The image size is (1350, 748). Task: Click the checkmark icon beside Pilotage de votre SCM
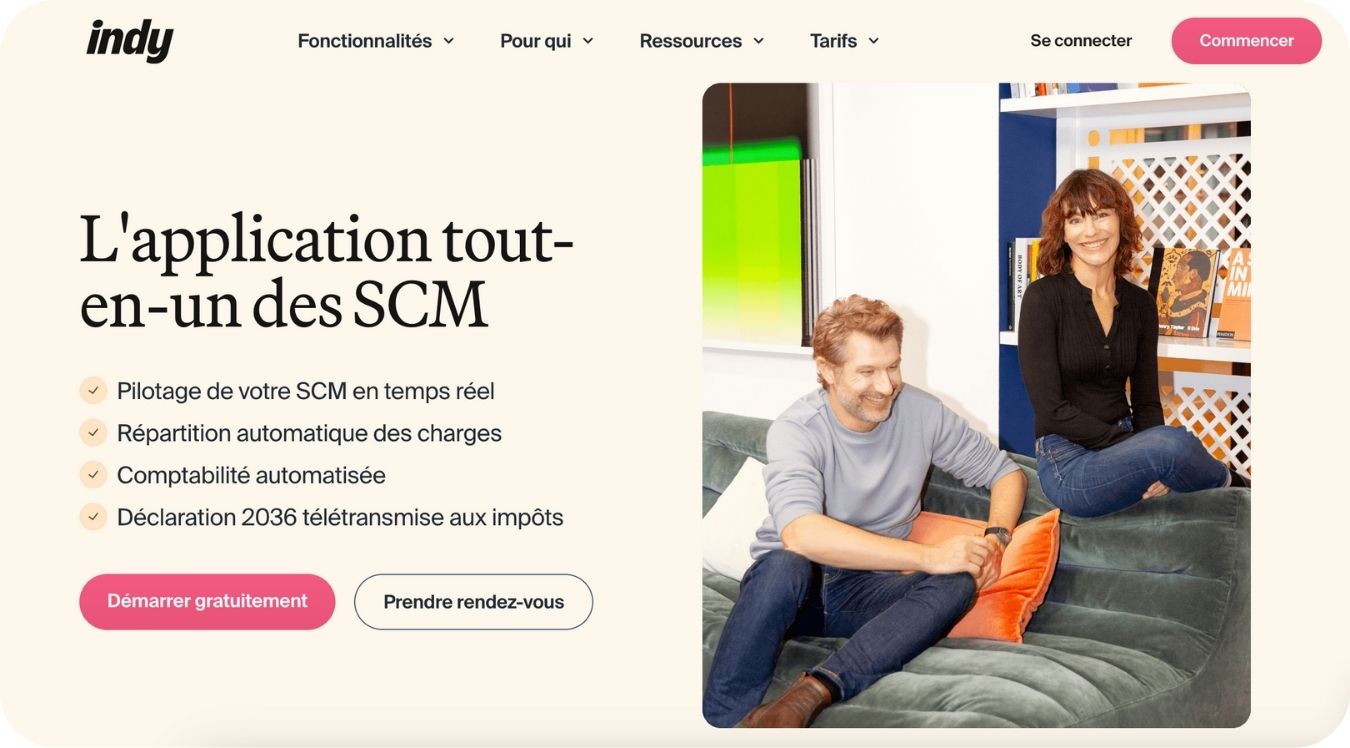coord(93,390)
